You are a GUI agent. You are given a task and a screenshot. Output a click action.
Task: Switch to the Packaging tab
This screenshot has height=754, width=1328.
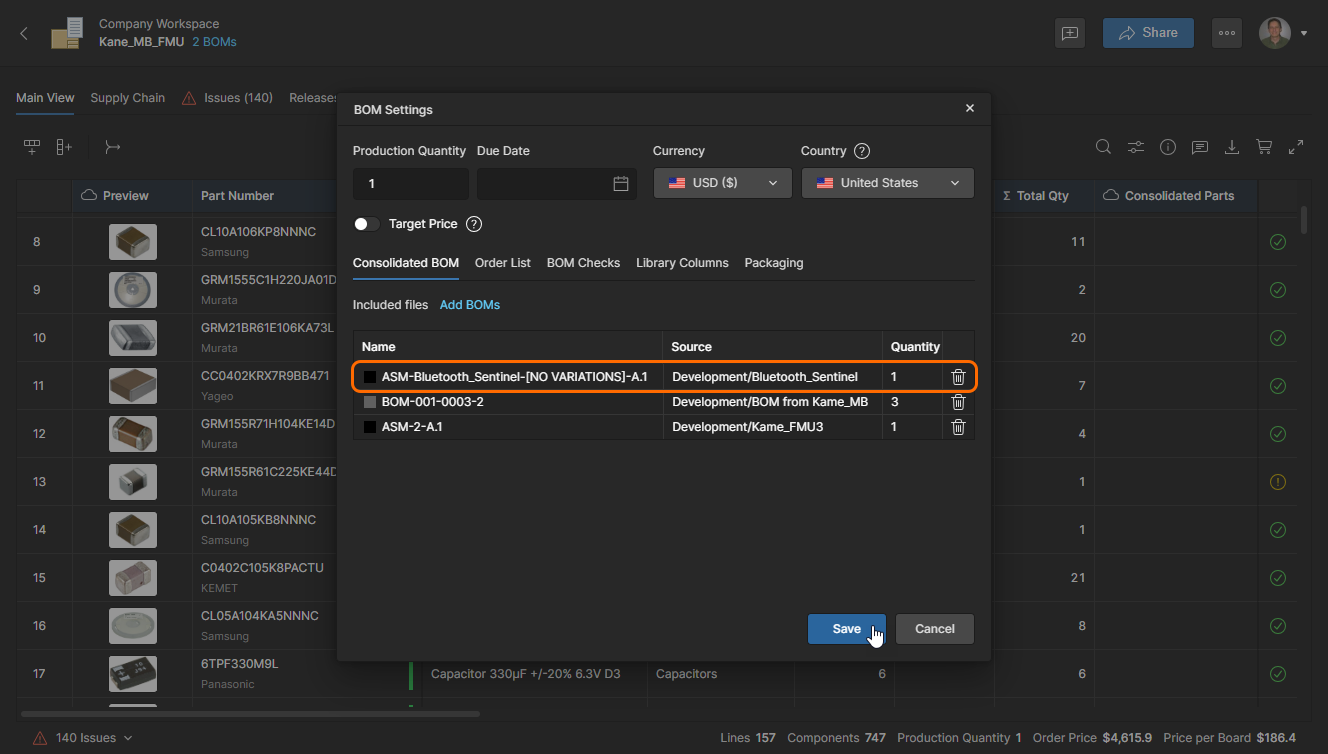[x=774, y=263]
